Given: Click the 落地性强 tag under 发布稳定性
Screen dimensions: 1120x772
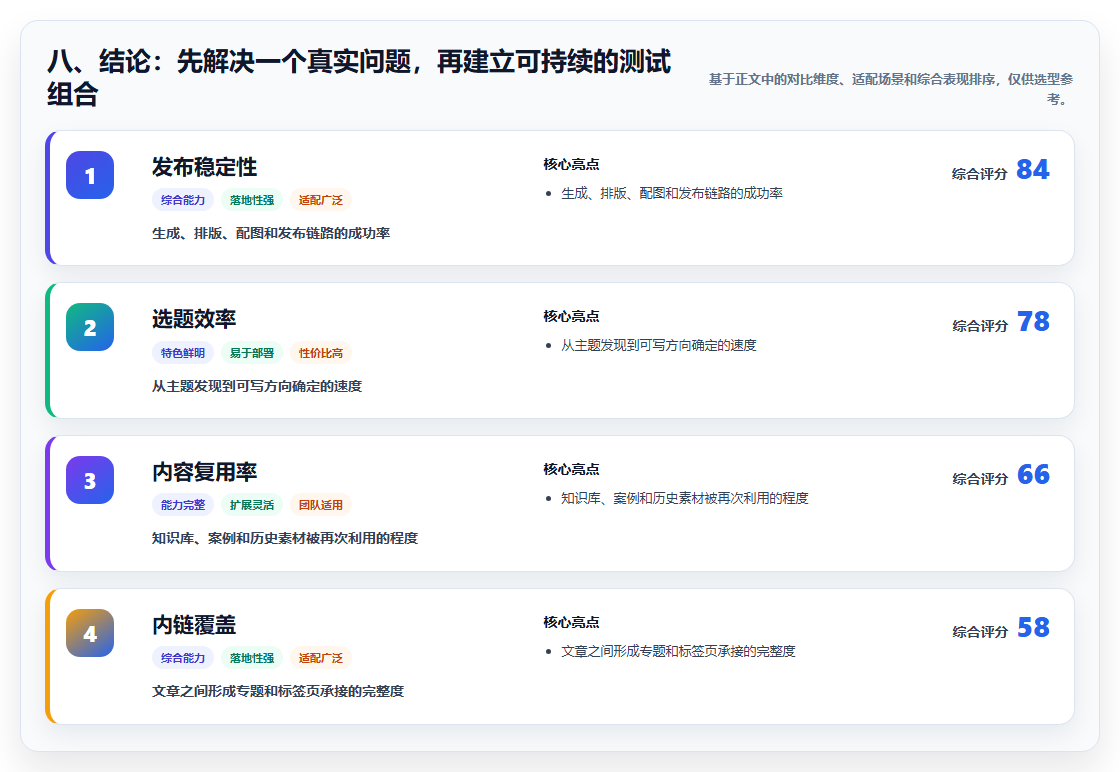Looking at the screenshot, I should tap(251, 200).
